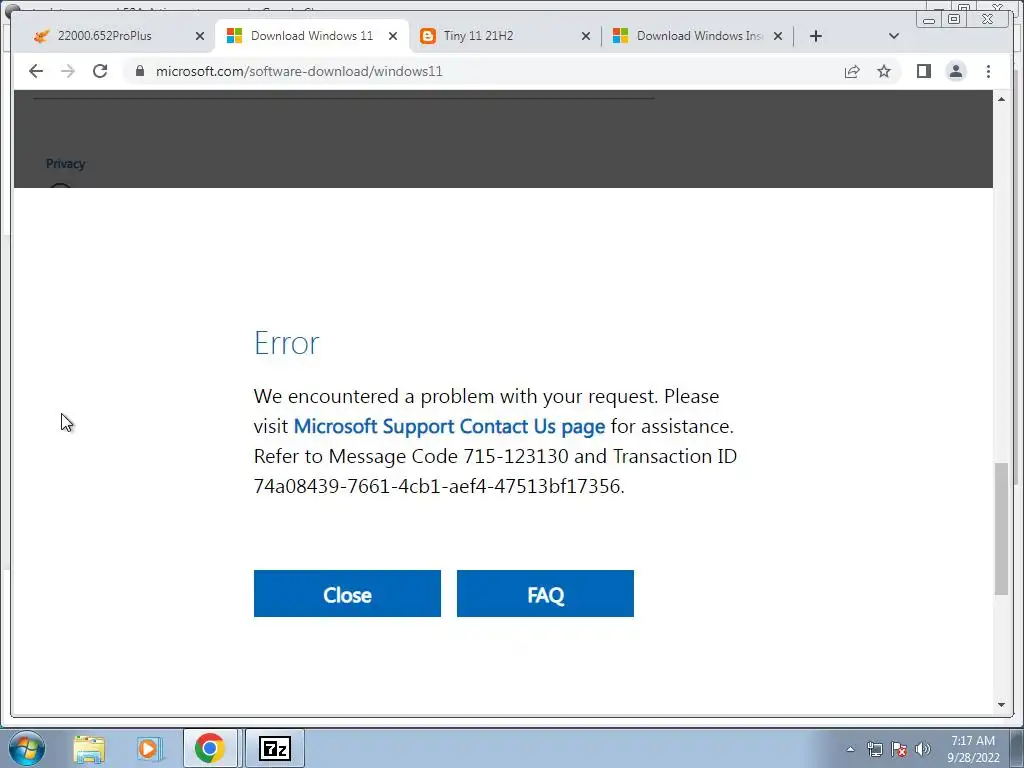Screen dimensions: 1024x768
Task: Close the Download Windows 11 tab
Action: [392, 36]
